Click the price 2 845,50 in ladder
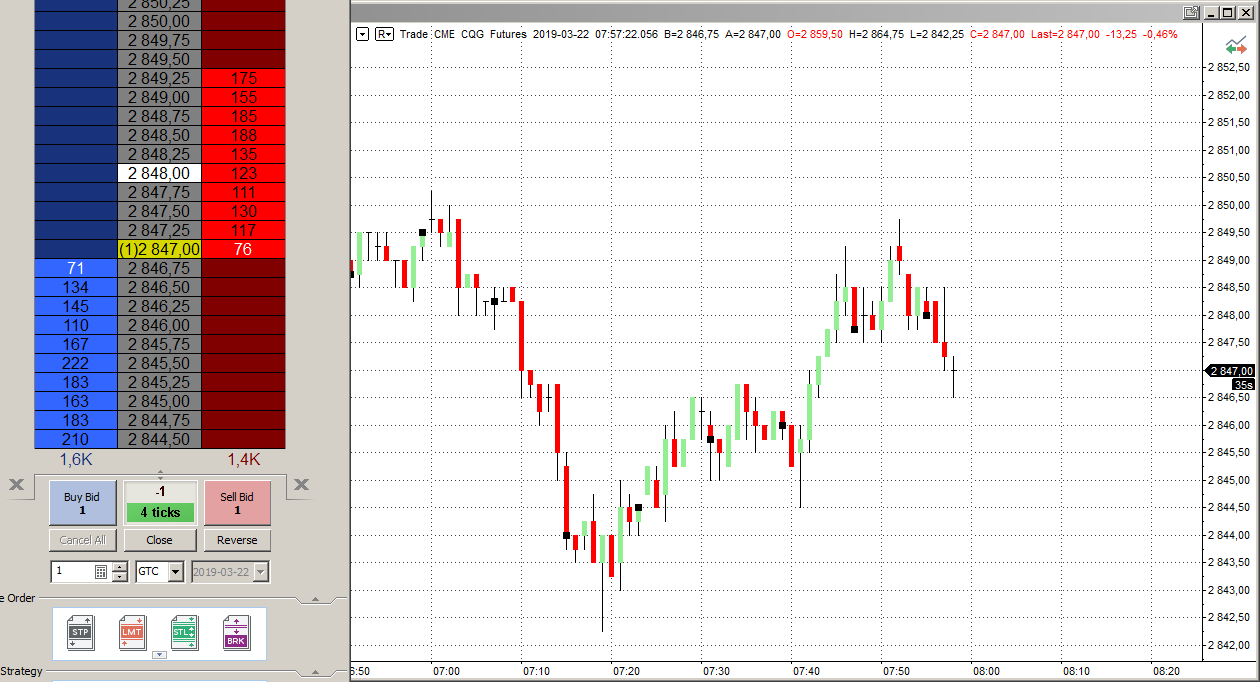The width and height of the screenshot is (1260, 682). coord(159,363)
